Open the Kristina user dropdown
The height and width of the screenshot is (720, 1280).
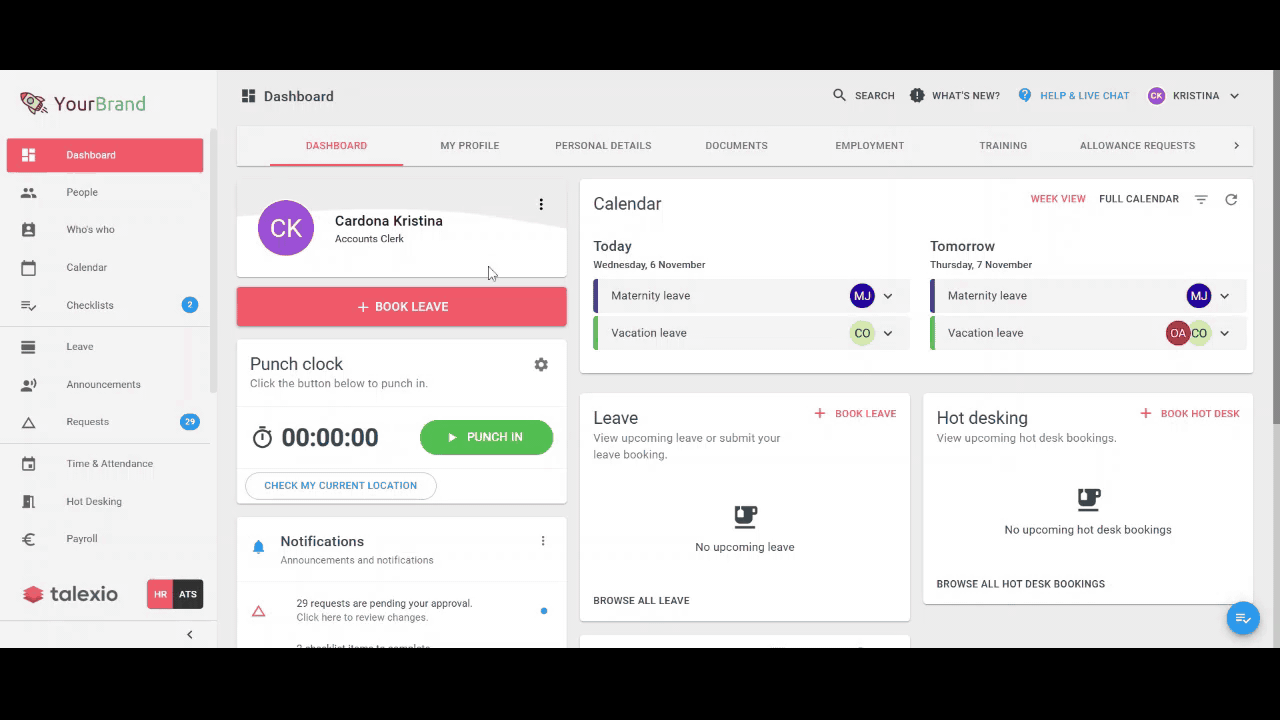[x=1194, y=96]
